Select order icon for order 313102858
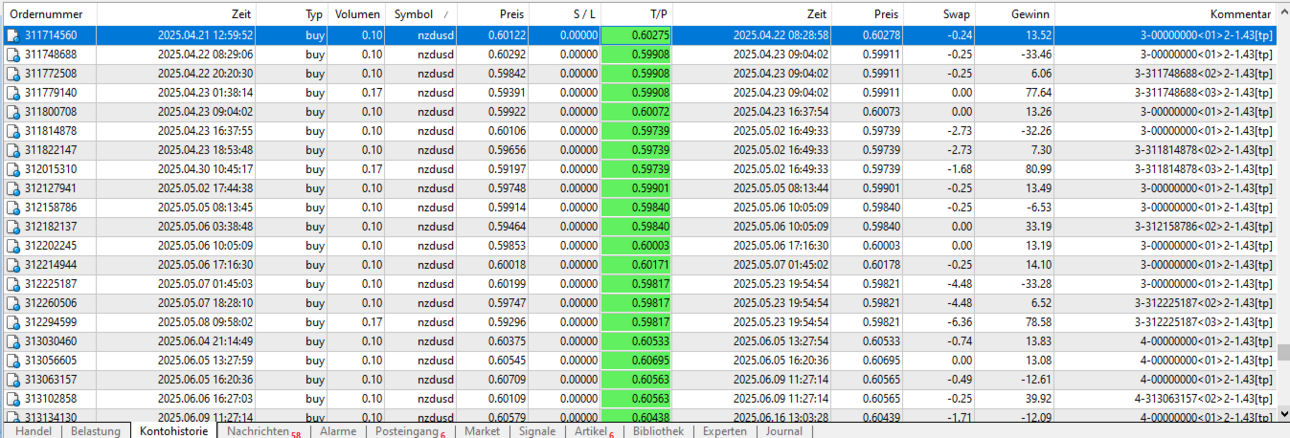Viewport: 1290px width, 438px height. click(13, 399)
